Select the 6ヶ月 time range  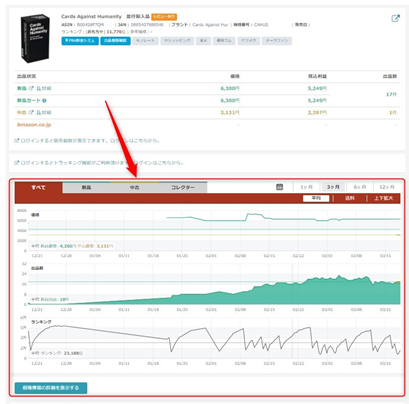360,187
